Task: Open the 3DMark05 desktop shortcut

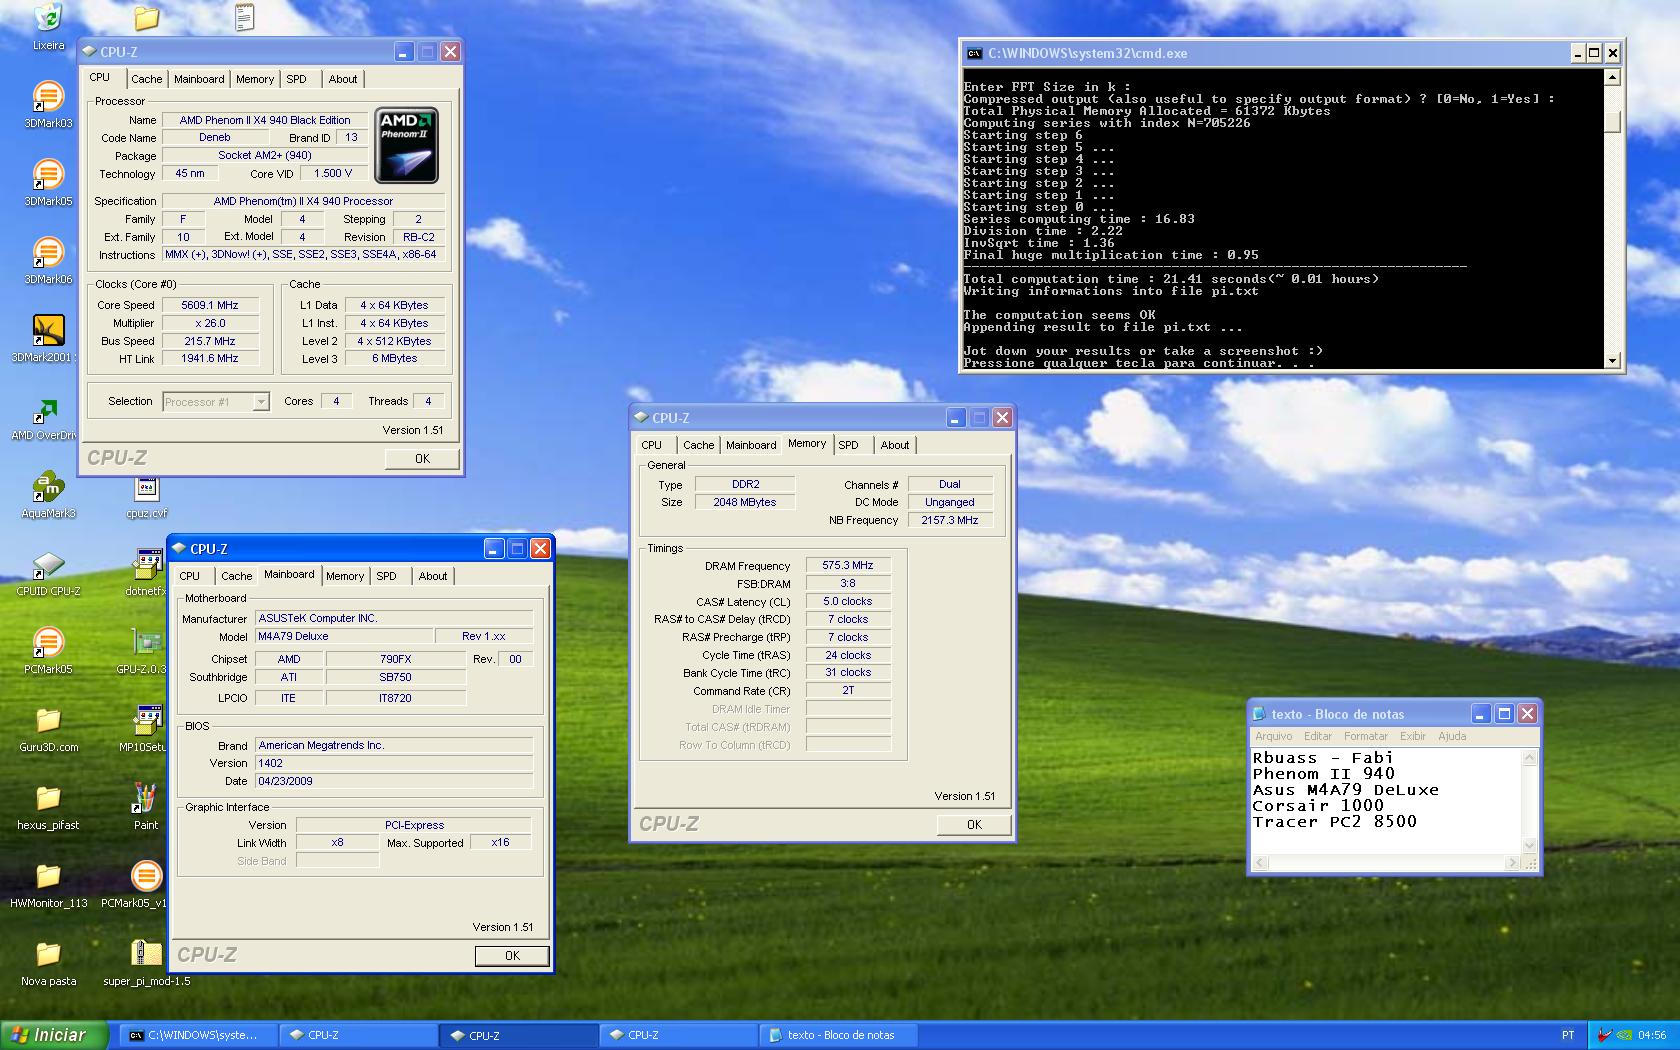Action: pyautogui.click(x=48, y=182)
